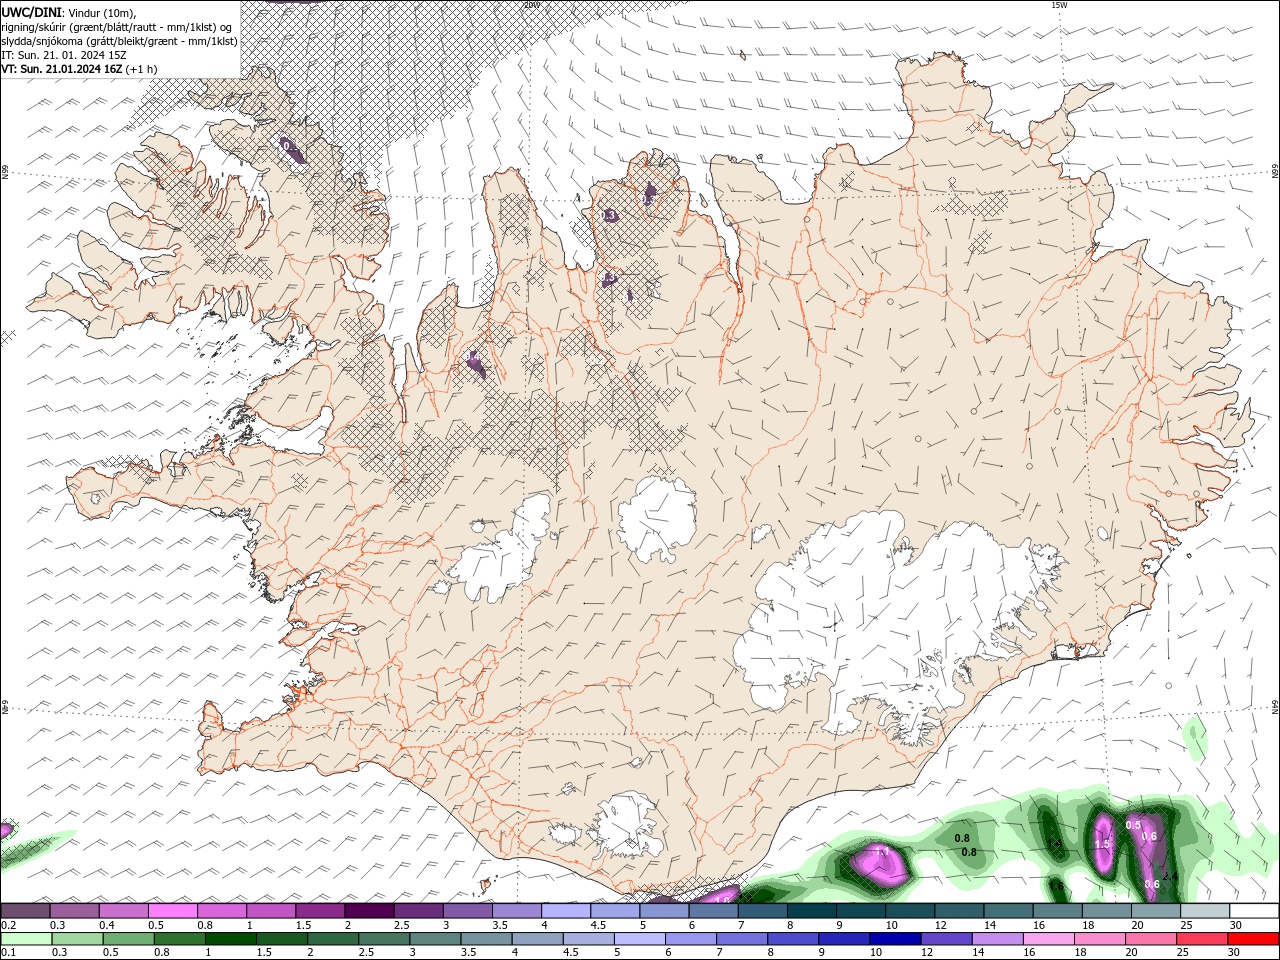1280x960 pixels.
Task: Select the lower legend swatch labeled 0.5
Action: (x=127, y=939)
